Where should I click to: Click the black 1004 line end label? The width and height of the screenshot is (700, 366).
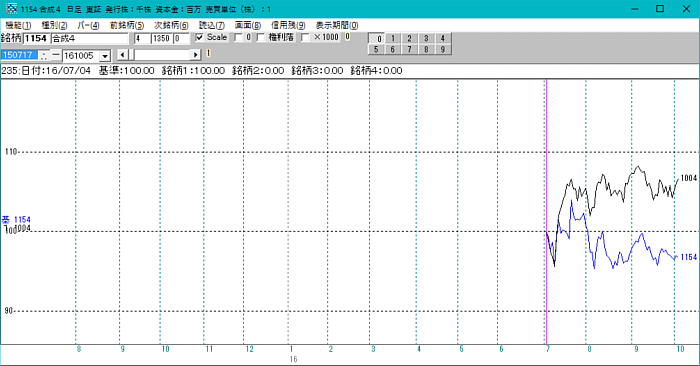point(688,178)
